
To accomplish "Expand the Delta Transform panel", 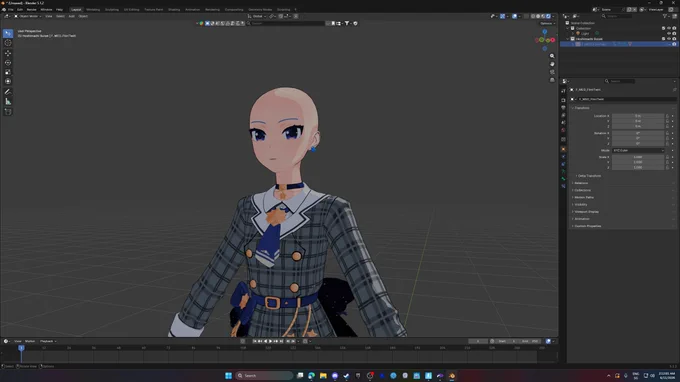I will coord(589,176).
